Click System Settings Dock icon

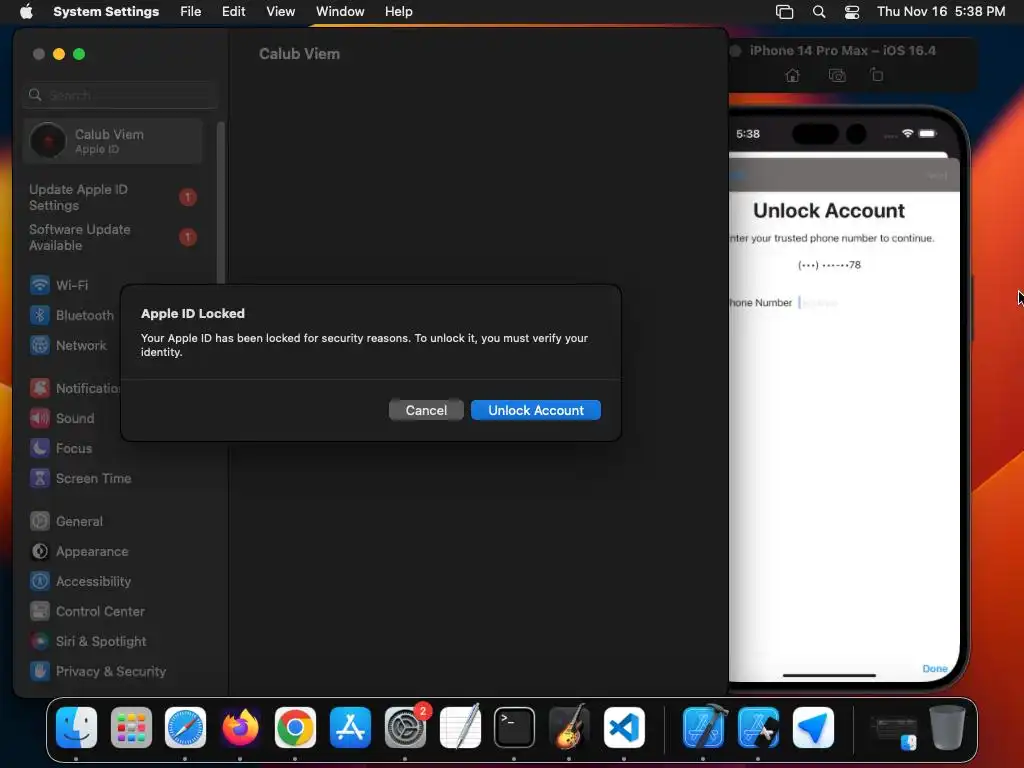pos(406,728)
